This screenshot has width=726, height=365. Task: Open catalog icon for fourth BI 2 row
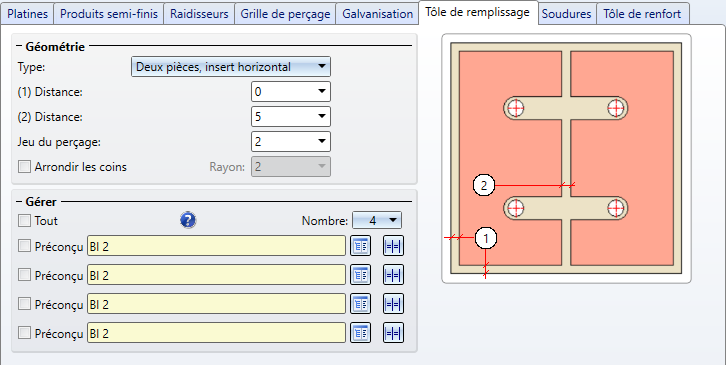[x=361, y=333]
